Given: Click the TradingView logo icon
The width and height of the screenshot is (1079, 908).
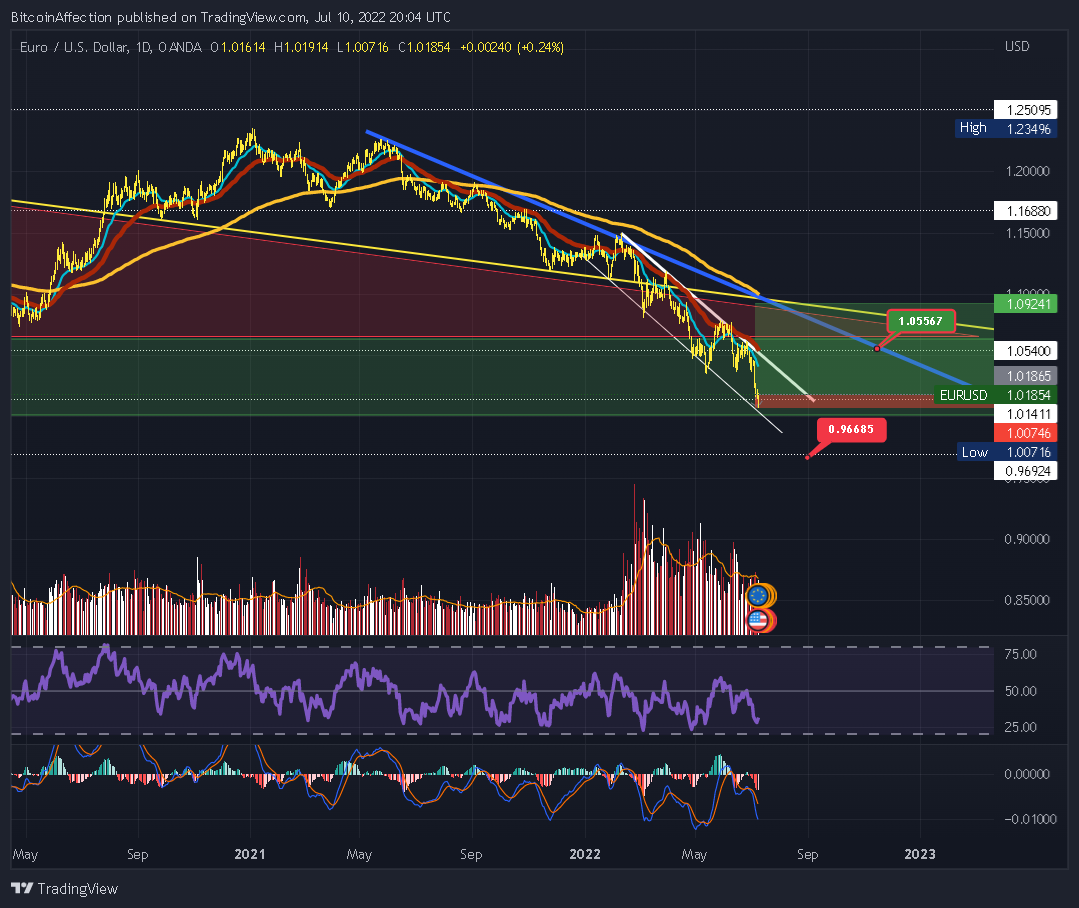Looking at the screenshot, I should (x=22, y=888).
